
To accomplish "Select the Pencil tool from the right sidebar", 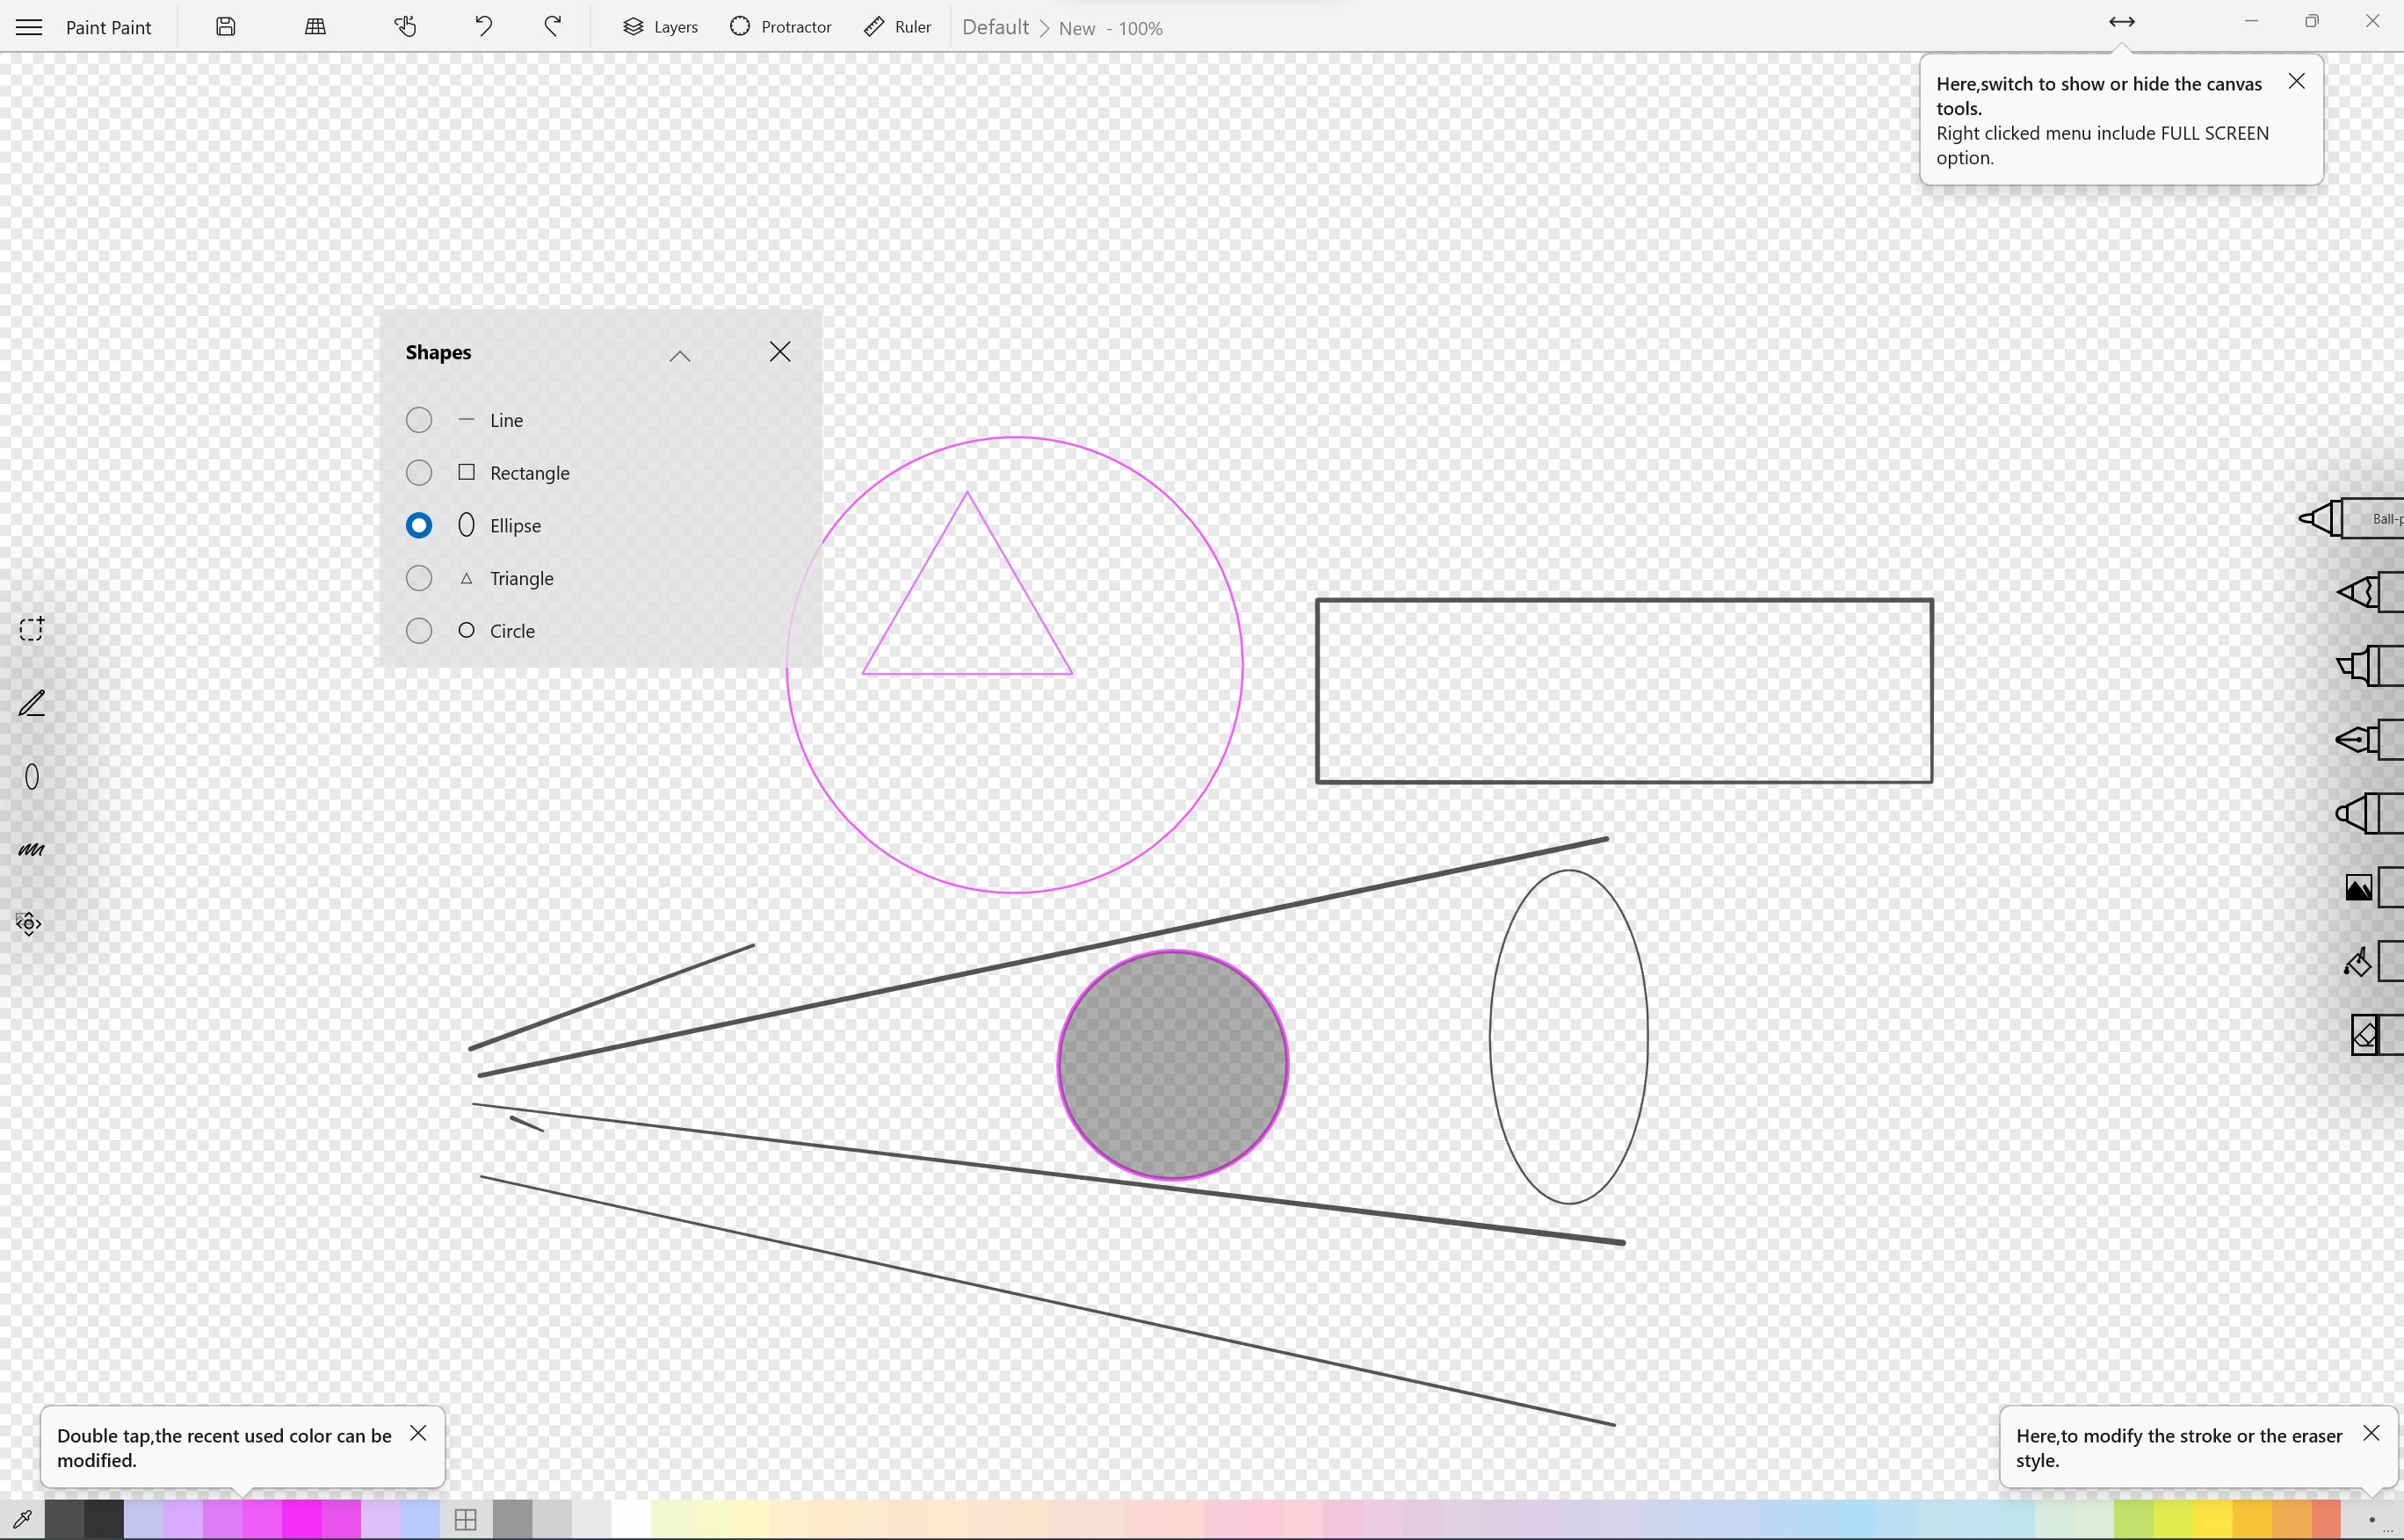I will pyautogui.click(x=2360, y=592).
